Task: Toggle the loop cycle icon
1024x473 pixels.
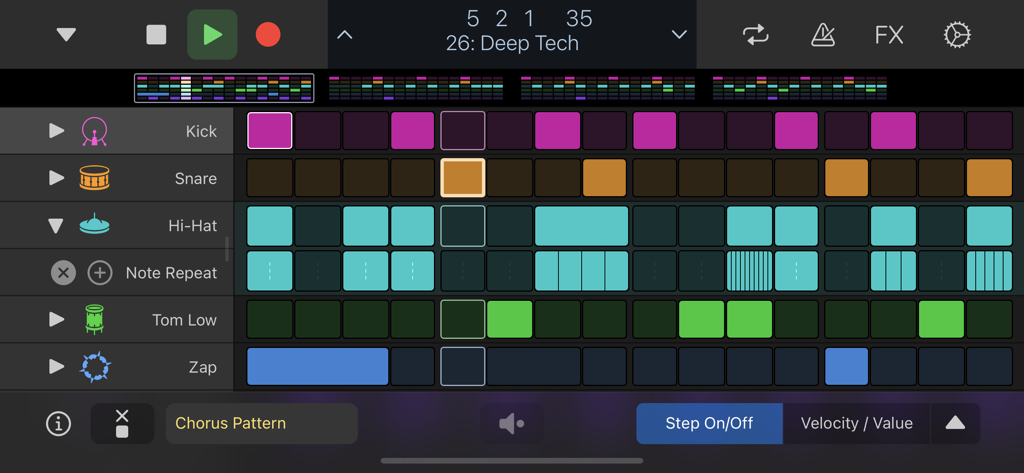Action: point(756,35)
